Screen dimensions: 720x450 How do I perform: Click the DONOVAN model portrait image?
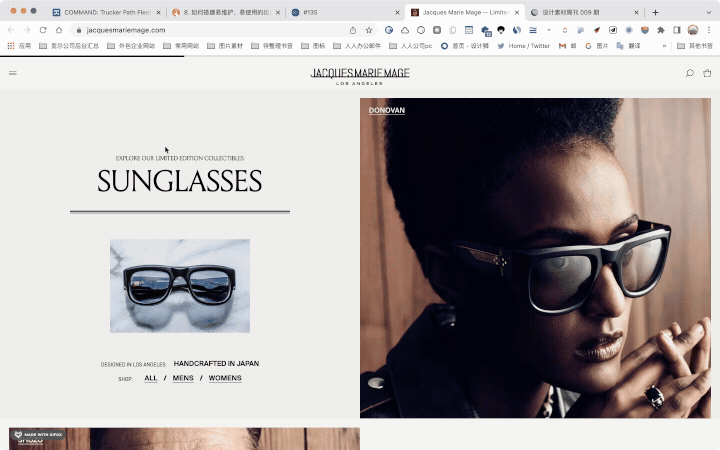click(x=535, y=258)
